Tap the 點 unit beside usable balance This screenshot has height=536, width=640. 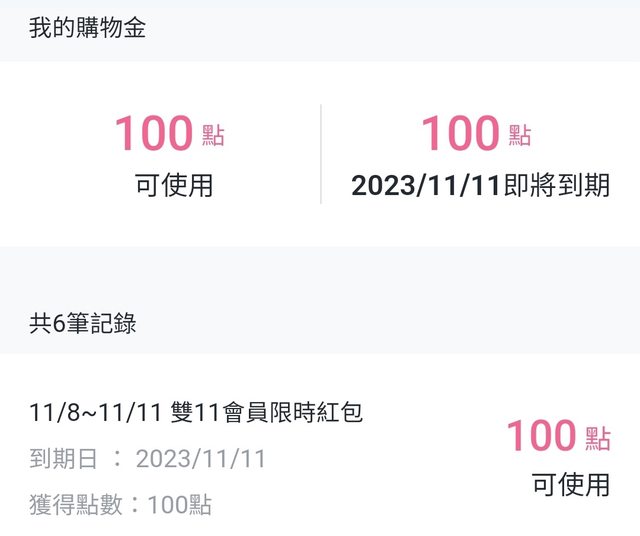click(x=213, y=136)
